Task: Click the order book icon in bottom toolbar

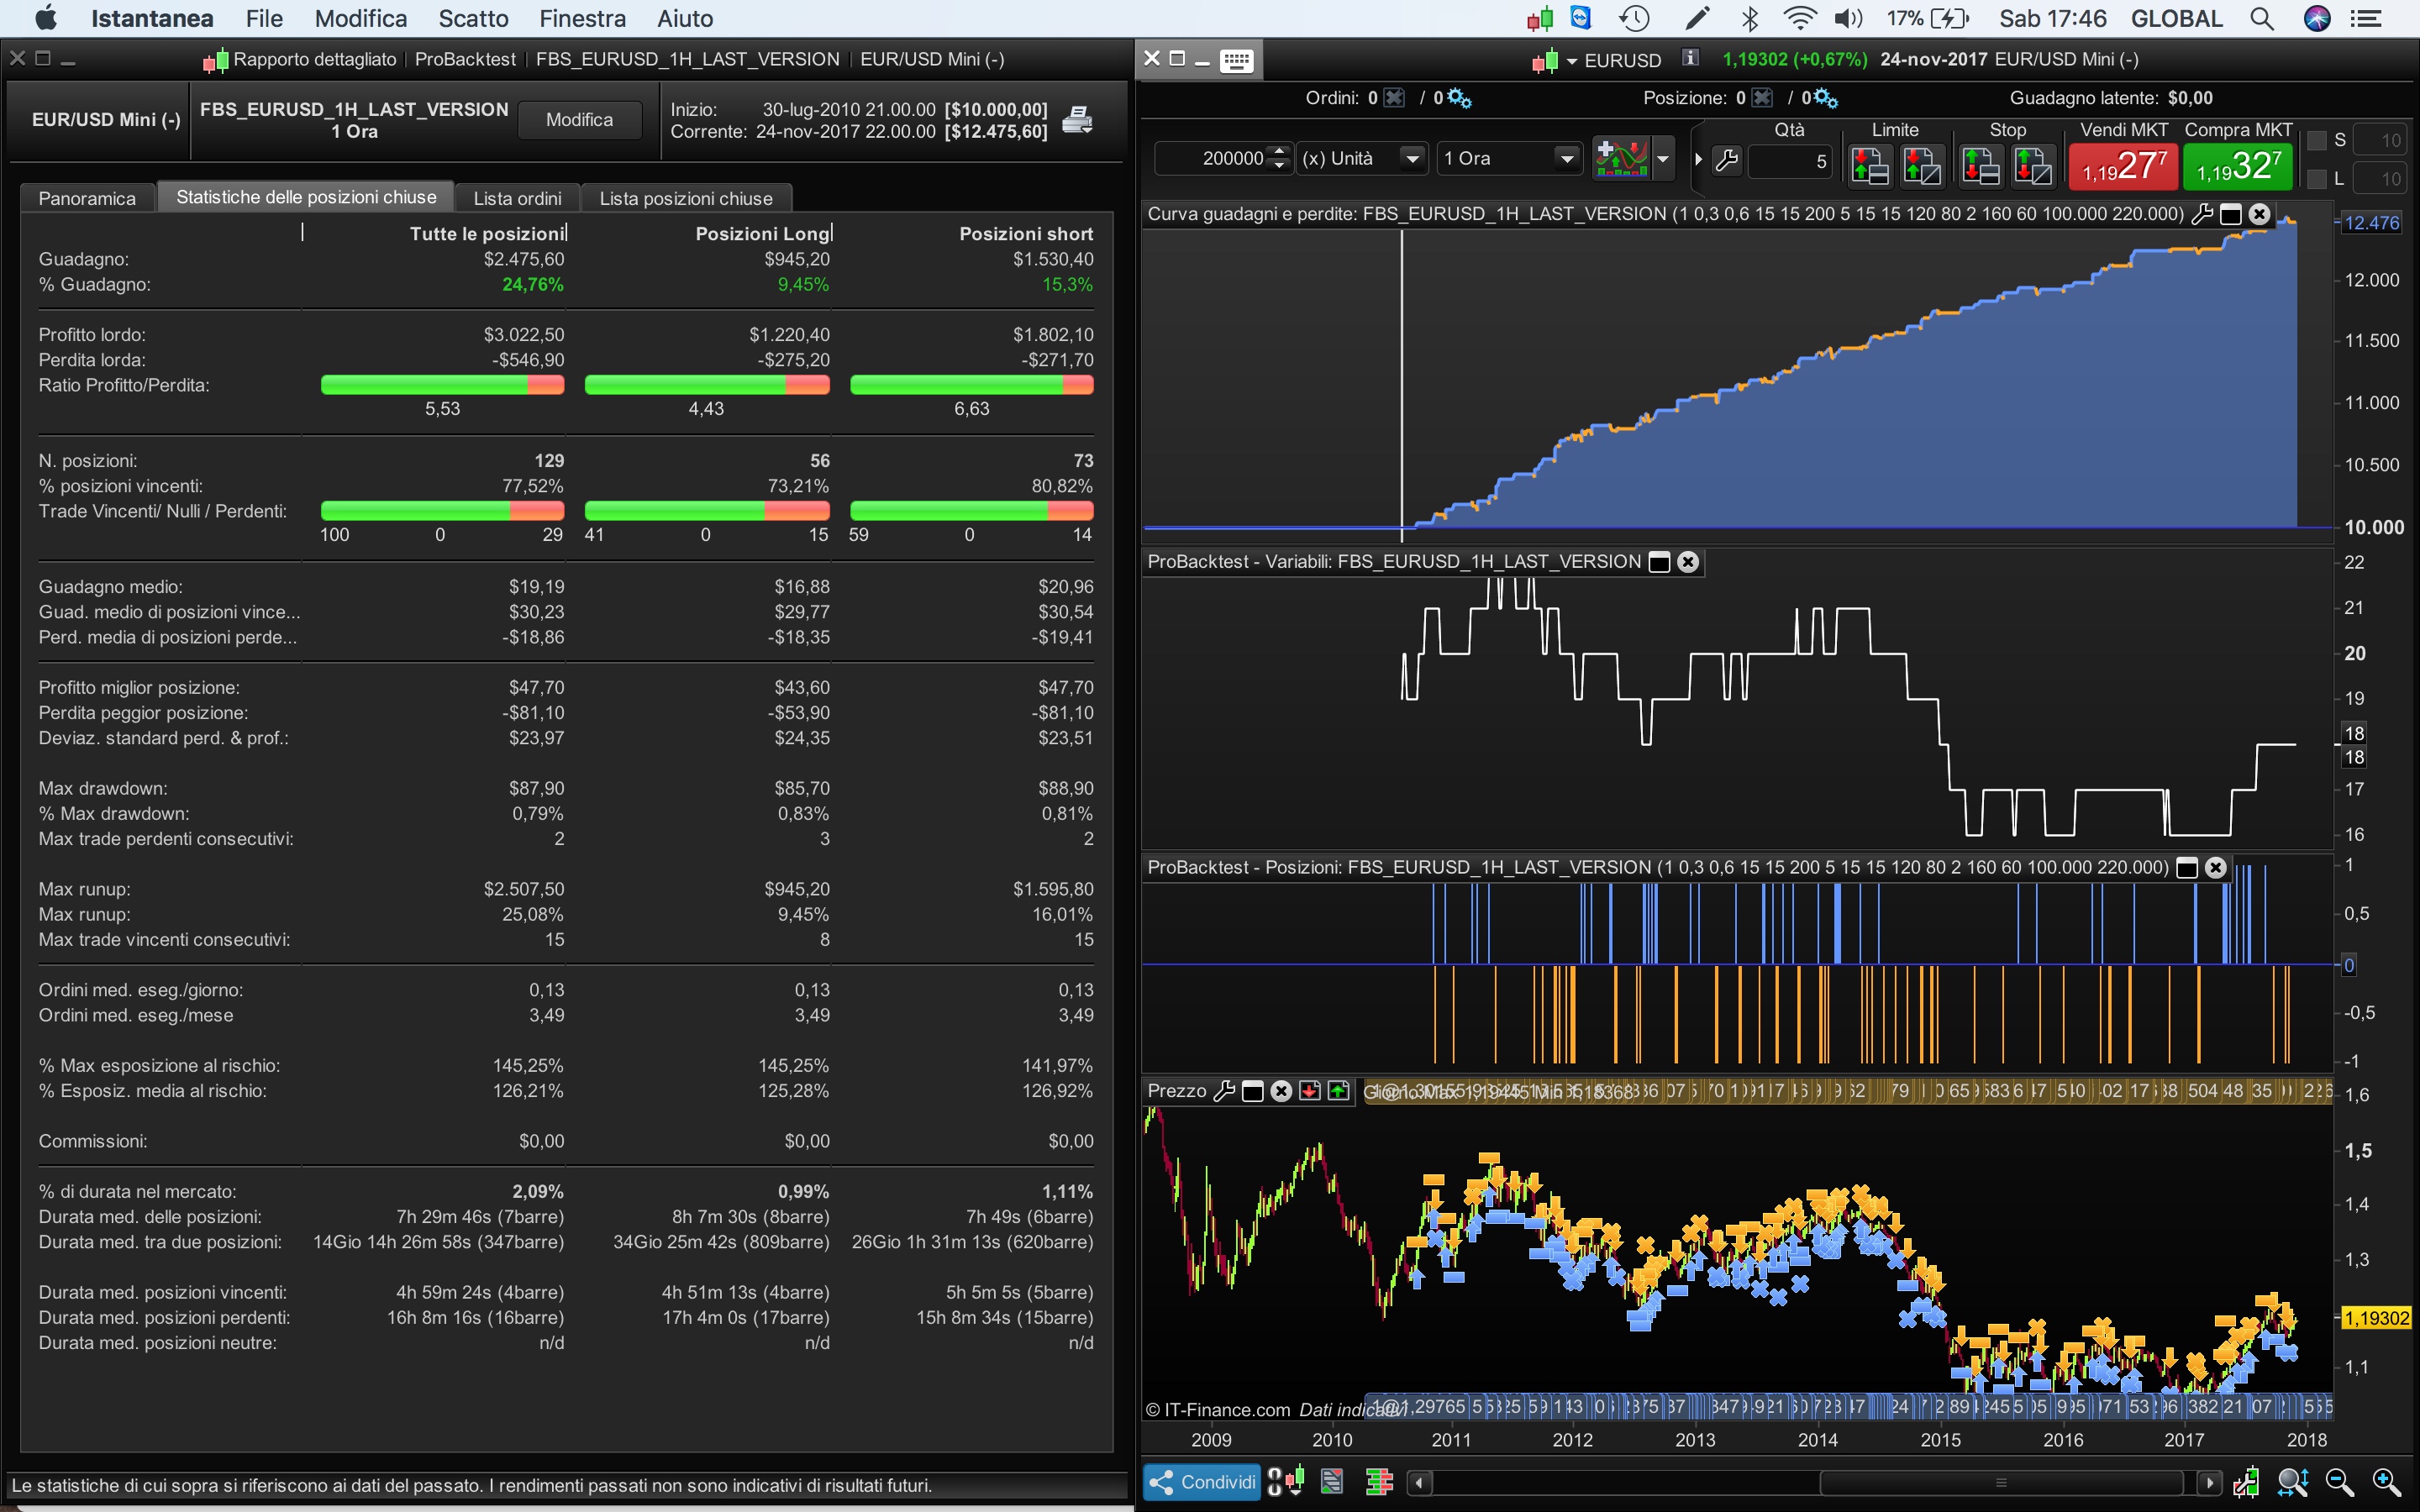Action: click(x=1379, y=1482)
